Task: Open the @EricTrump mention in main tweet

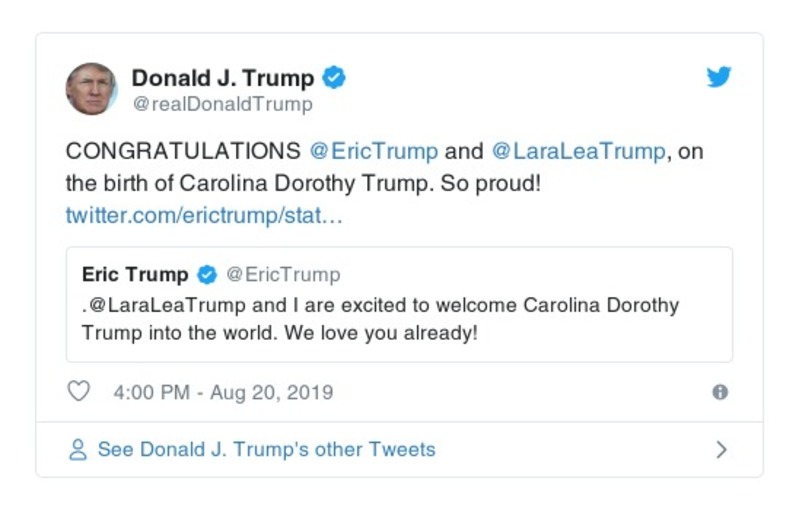Action: coord(373,152)
